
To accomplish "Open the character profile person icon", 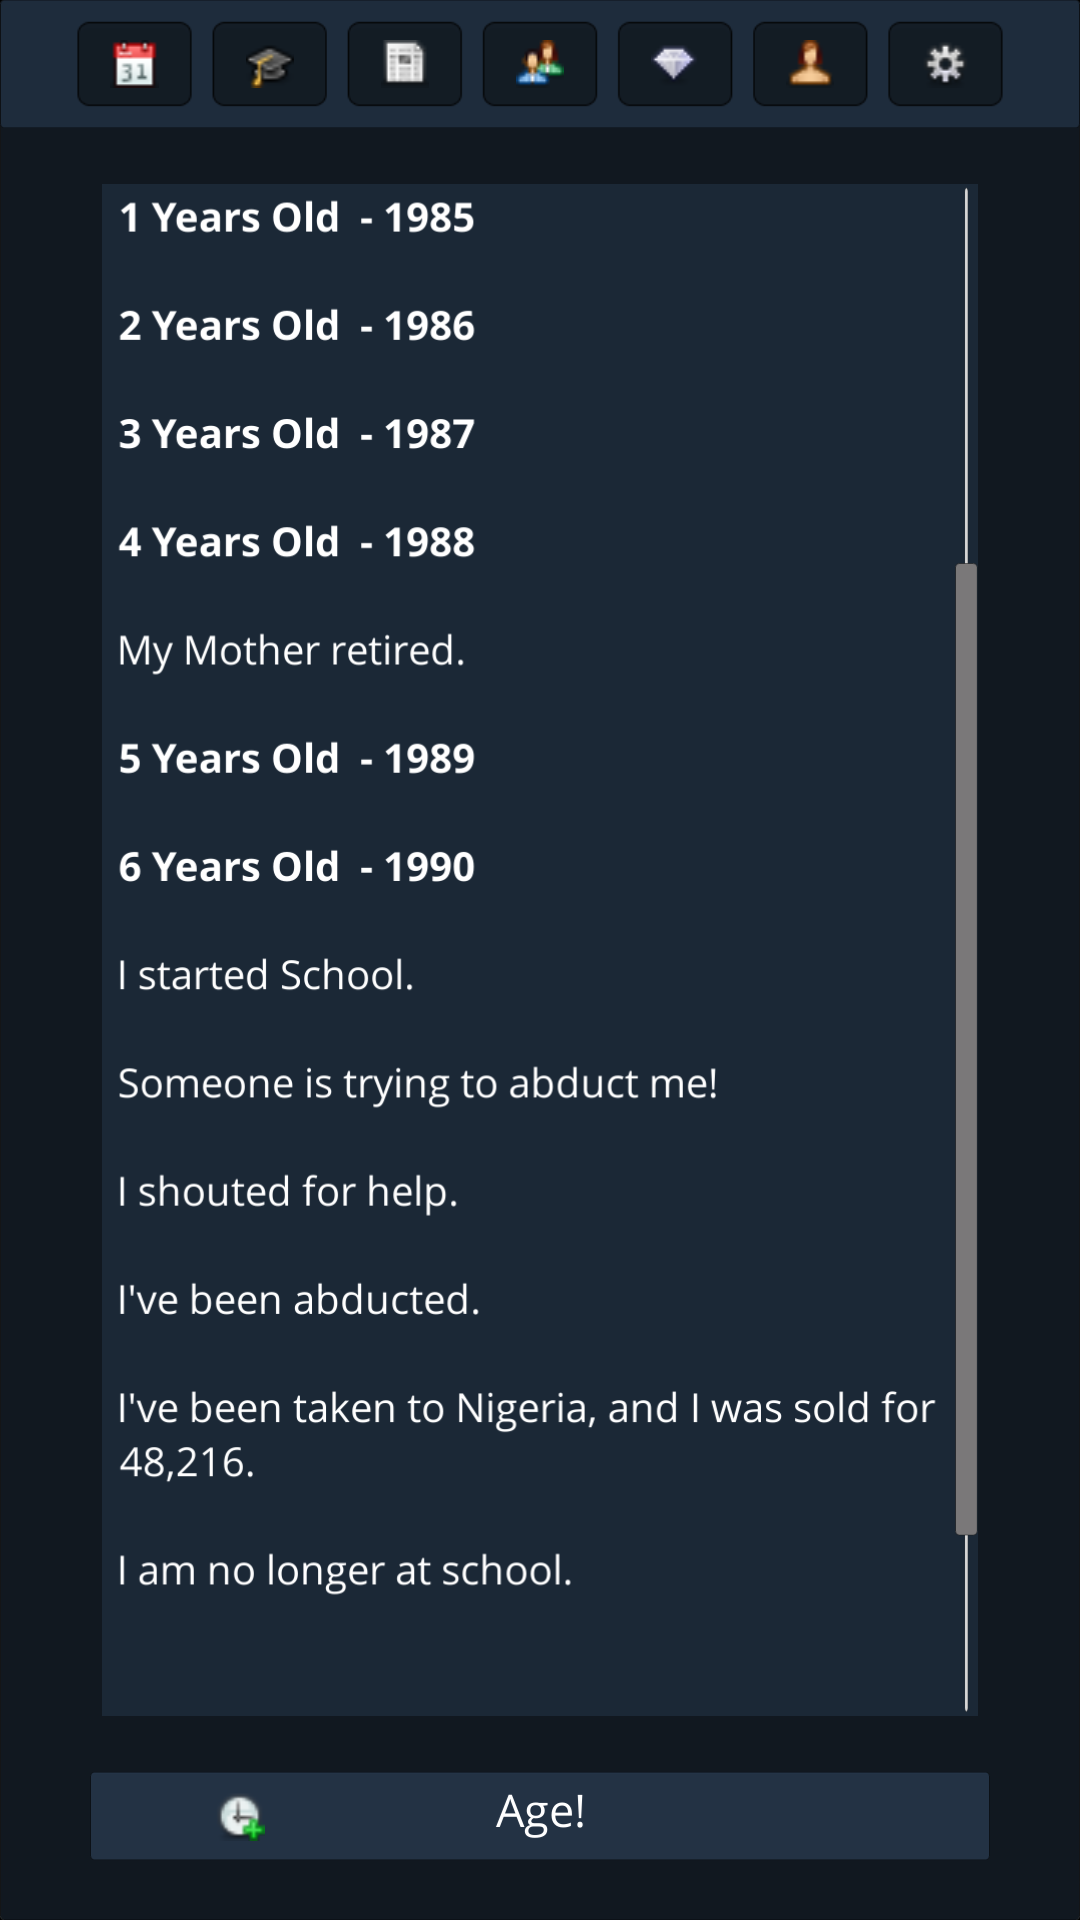I will [x=810, y=64].
